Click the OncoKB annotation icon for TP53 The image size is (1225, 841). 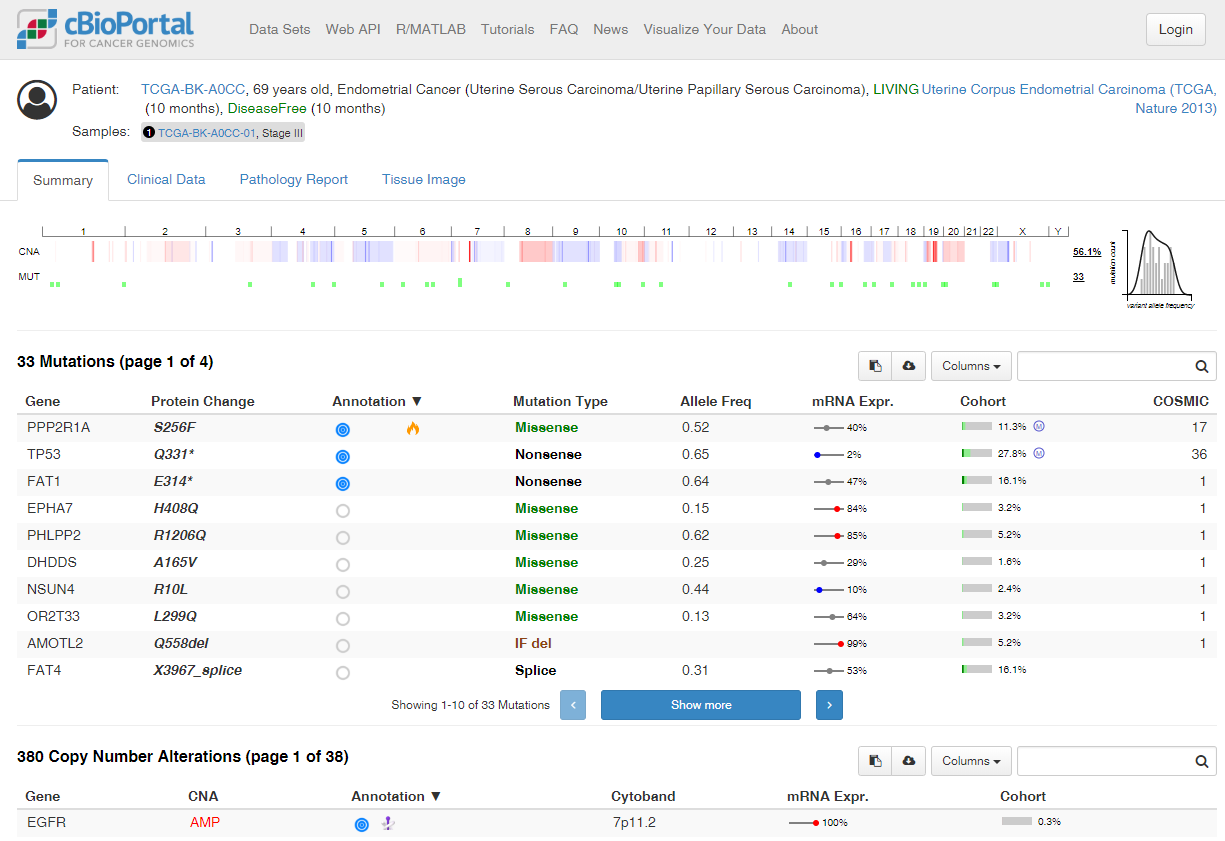pos(343,456)
